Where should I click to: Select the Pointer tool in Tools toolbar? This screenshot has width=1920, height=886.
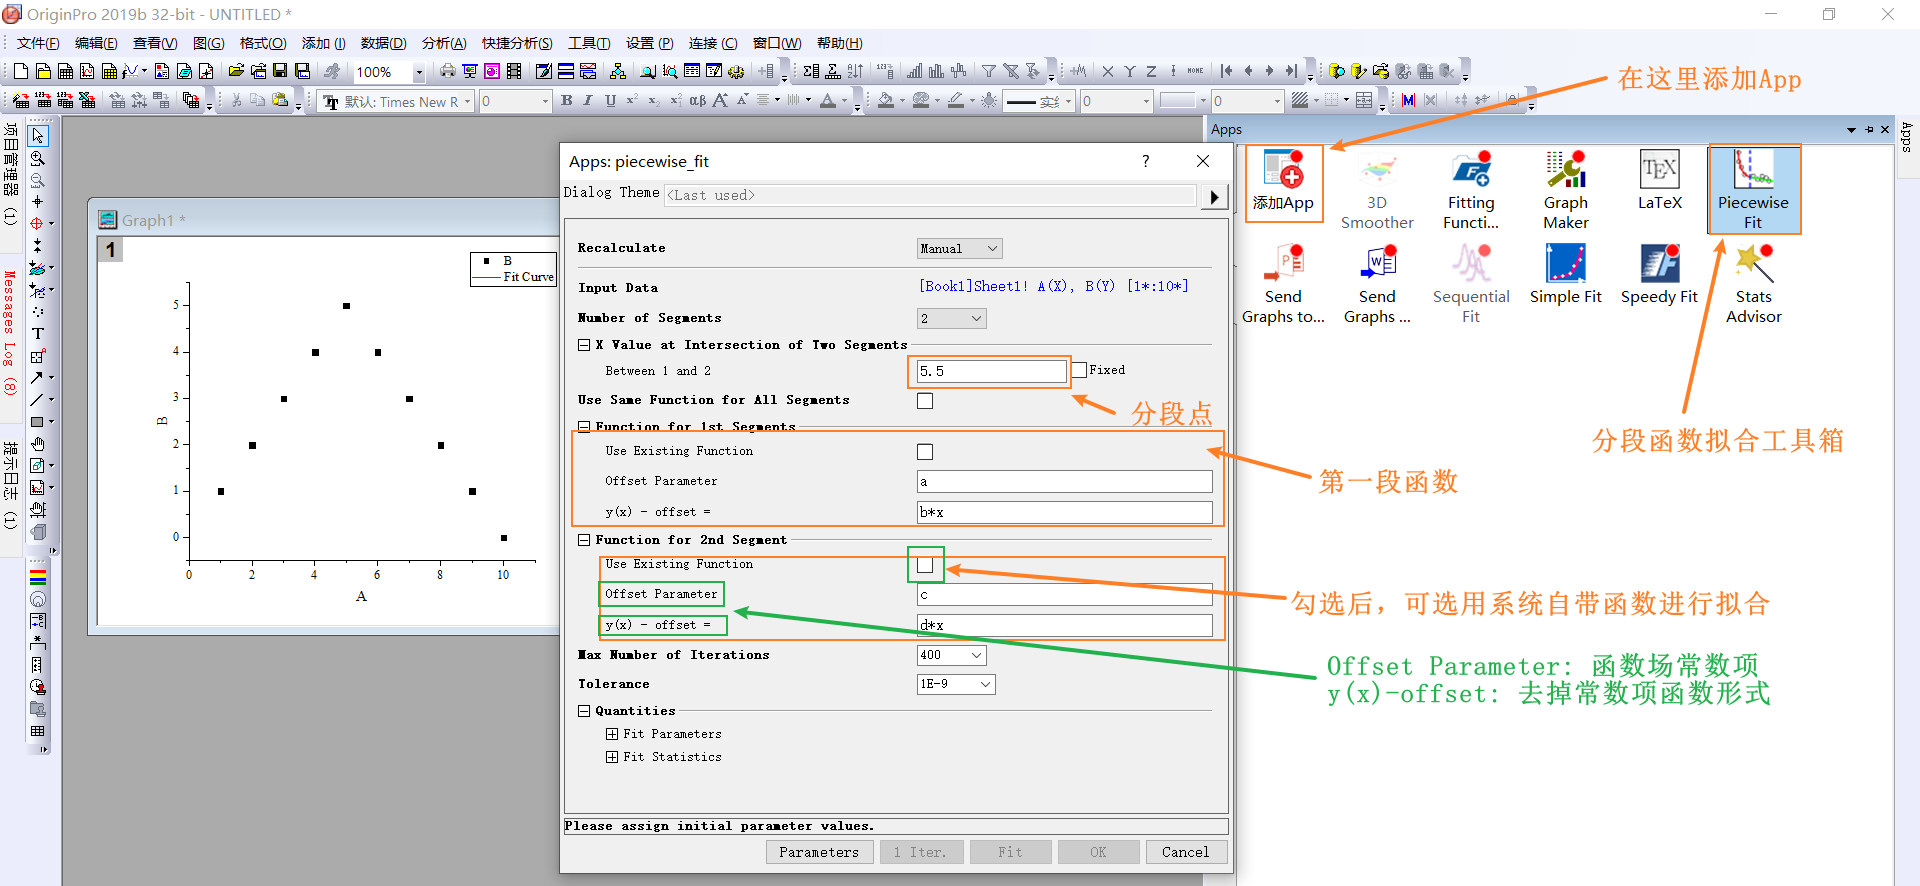click(x=38, y=136)
